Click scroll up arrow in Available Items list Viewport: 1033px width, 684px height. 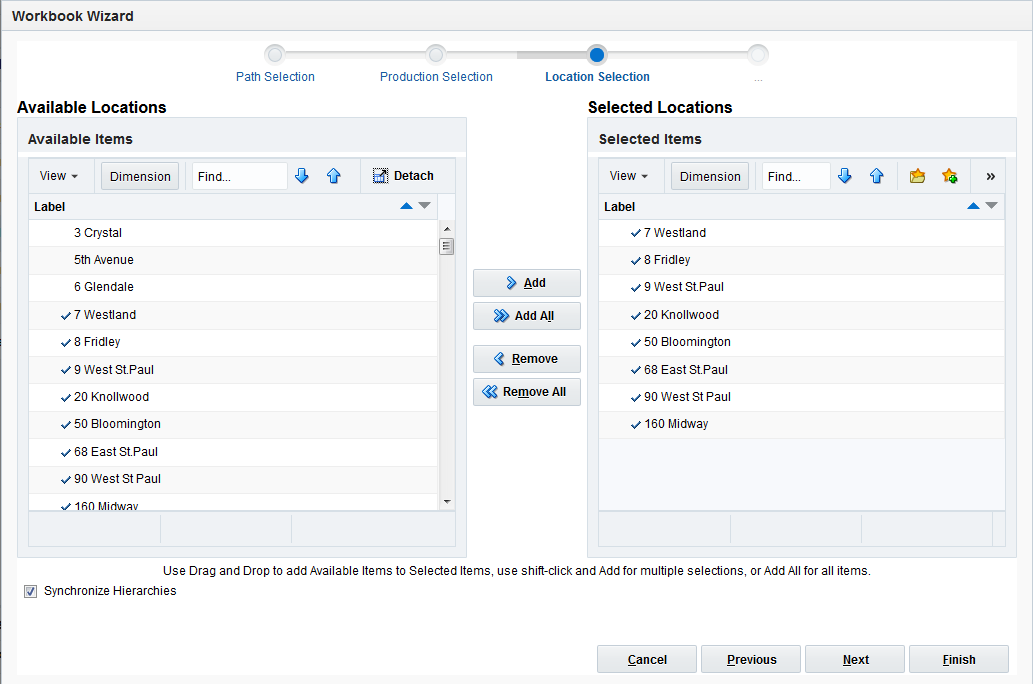tap(447, 229)
